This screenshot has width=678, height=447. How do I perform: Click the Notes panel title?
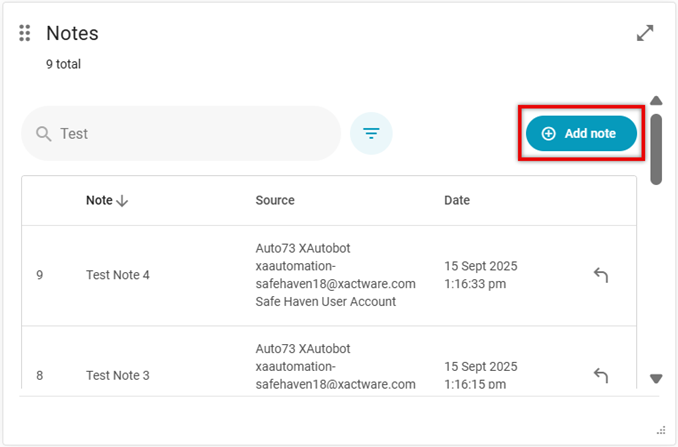pos(72,33)
